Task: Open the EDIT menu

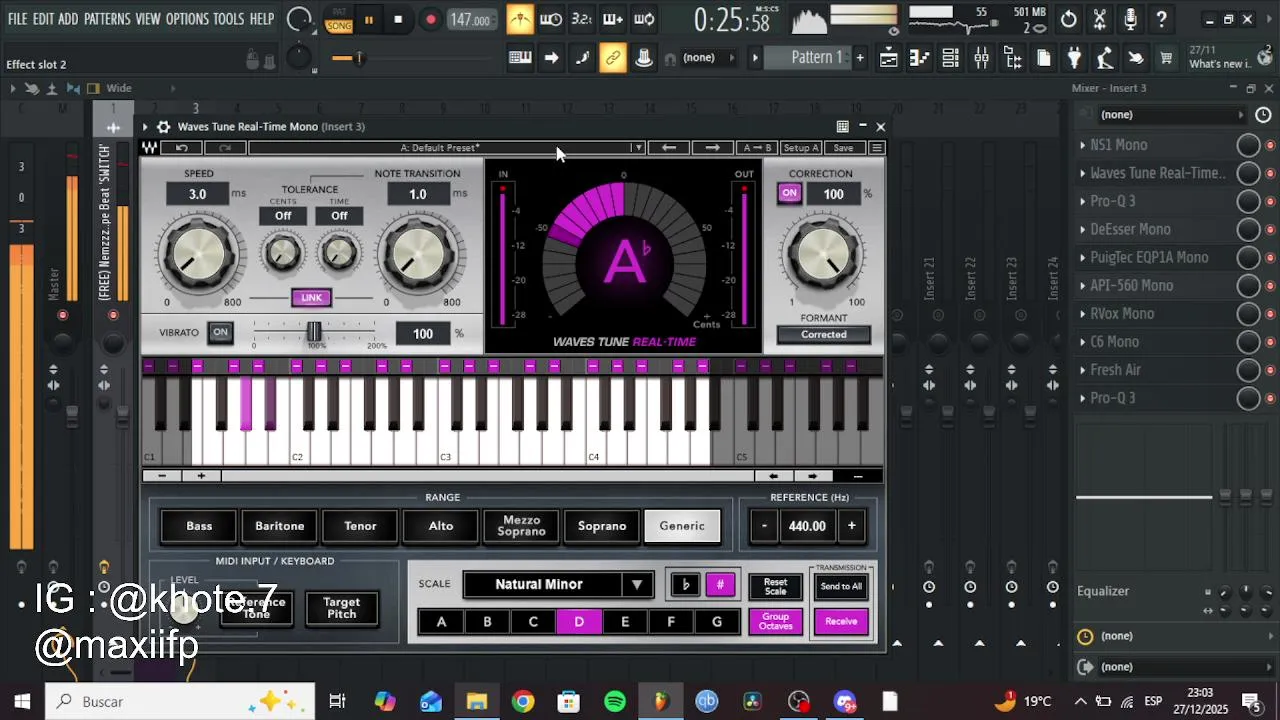Action: [43, 19]
